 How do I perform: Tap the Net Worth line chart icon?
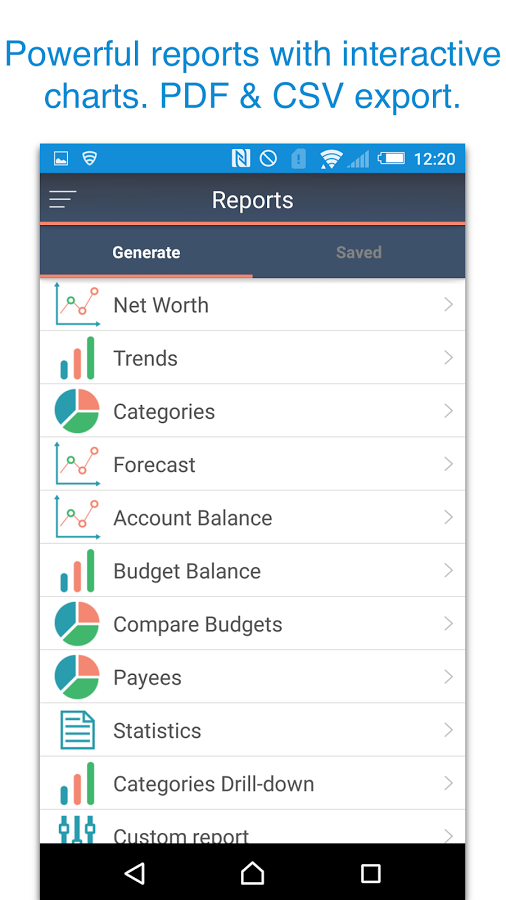point(77,305)
